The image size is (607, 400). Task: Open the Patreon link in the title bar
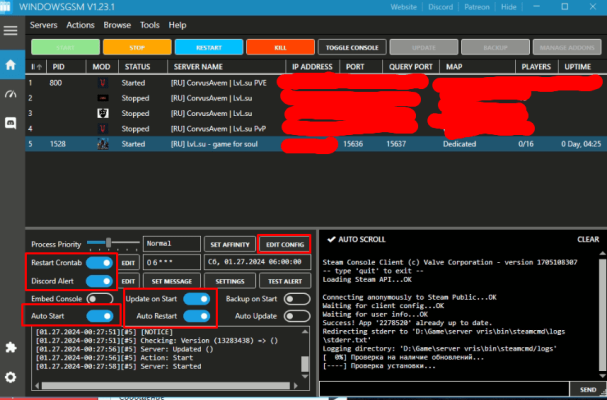tap(477, 7)
